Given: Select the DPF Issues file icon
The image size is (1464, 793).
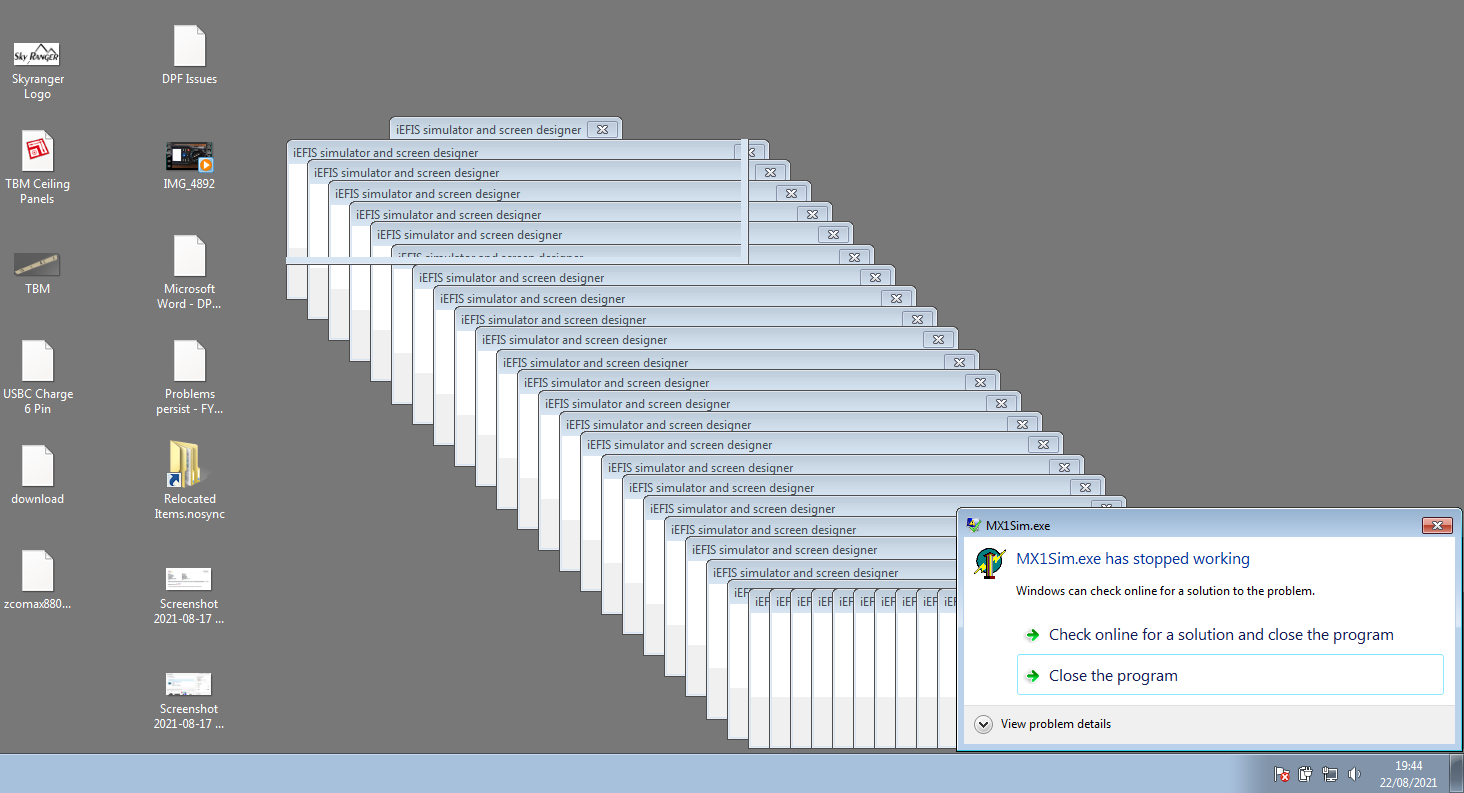Looking at the screenshot, I should [189, 55].
